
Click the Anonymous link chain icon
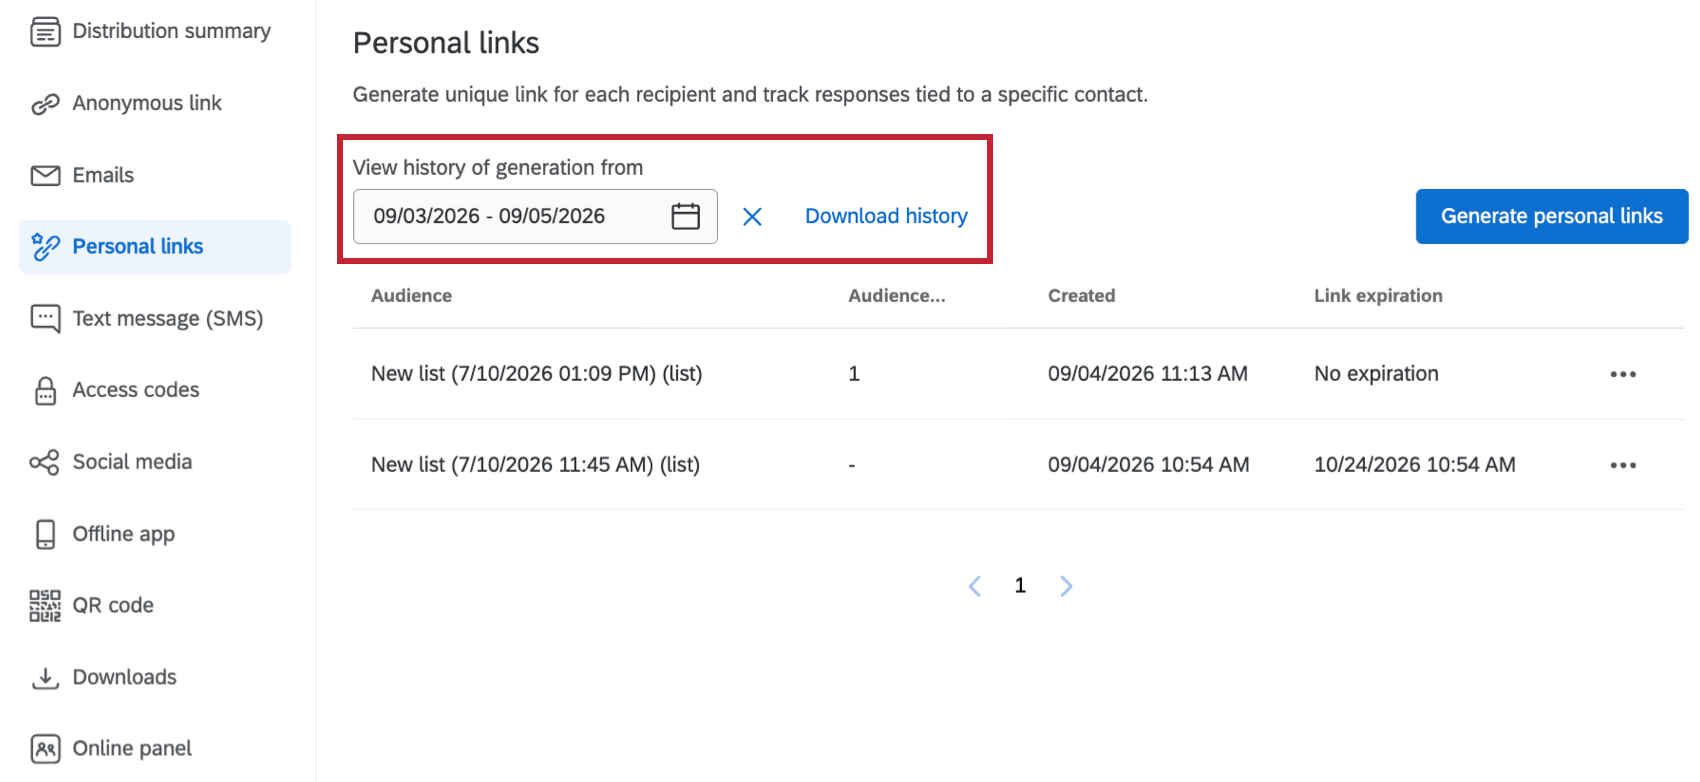coord(45,104)
